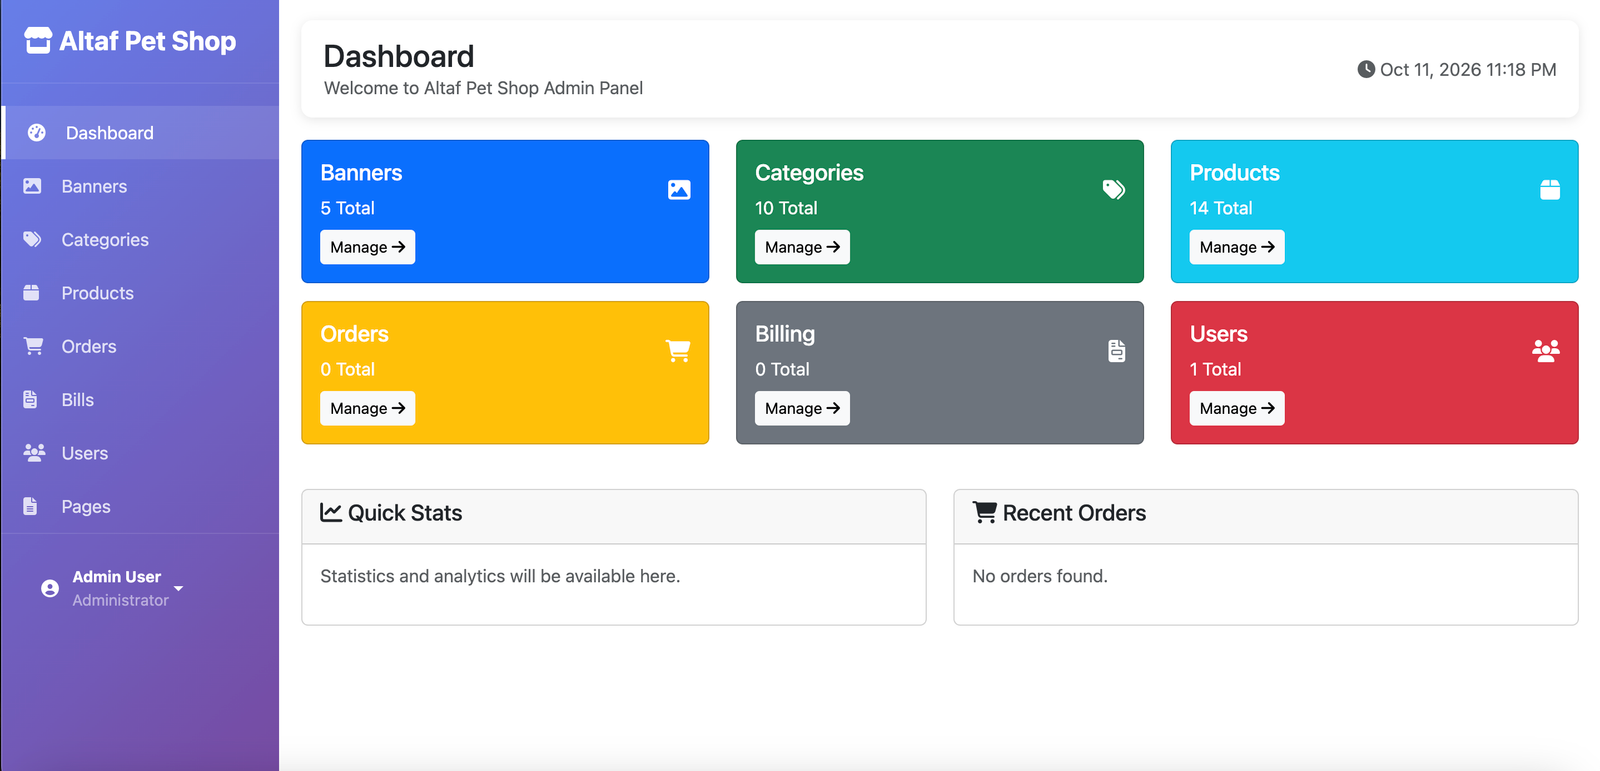Viewport: 1600px width, 771px height.
Task: Click the 'Welcome to Altaf Pet Shop Admin Panel' subtitle
Action: (483, 88)
